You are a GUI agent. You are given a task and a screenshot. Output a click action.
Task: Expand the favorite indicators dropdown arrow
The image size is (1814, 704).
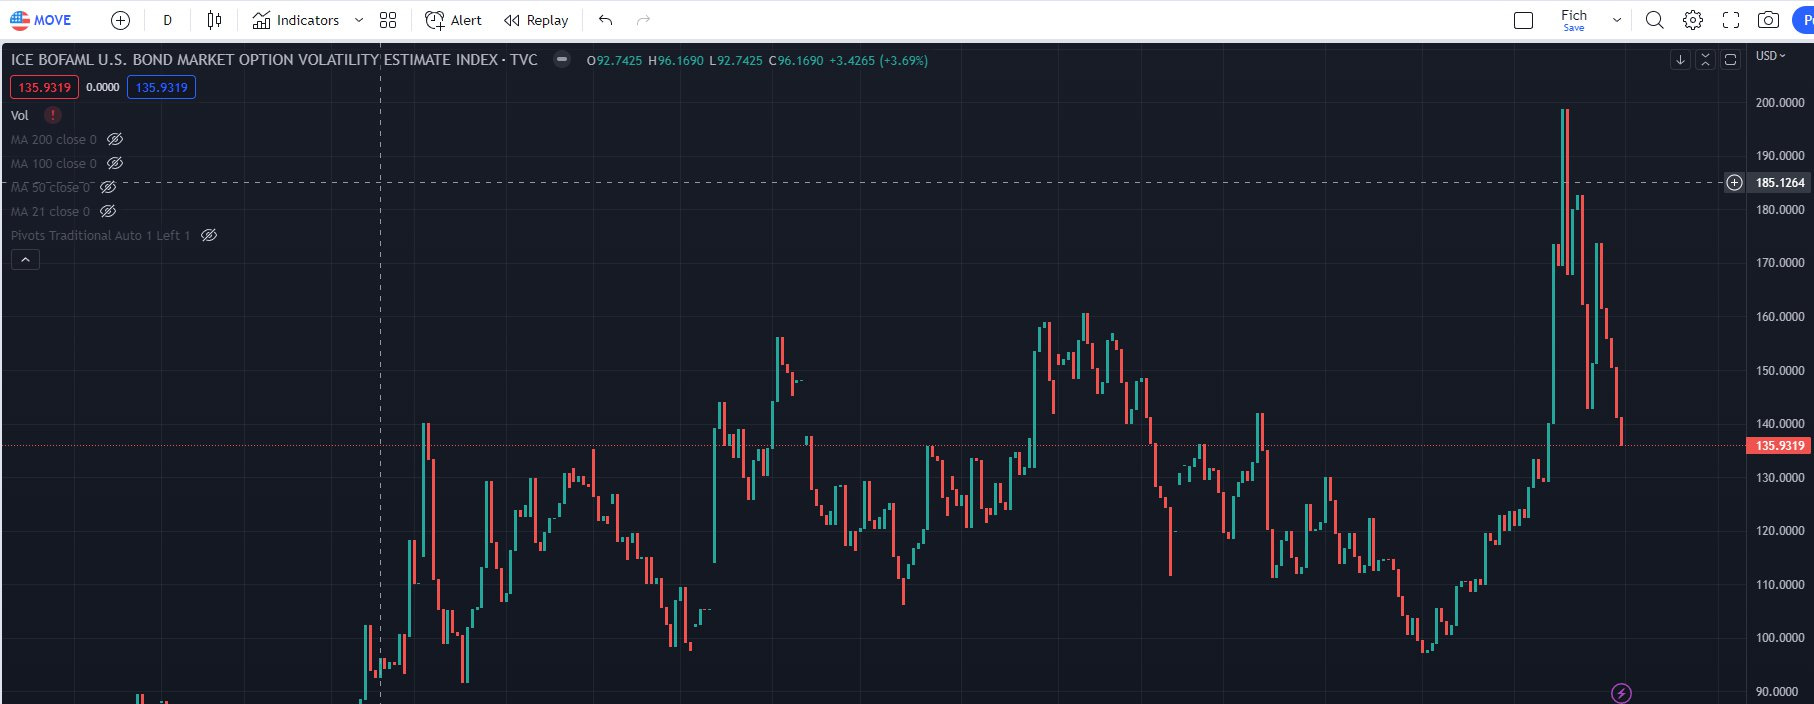coord(359,20)
